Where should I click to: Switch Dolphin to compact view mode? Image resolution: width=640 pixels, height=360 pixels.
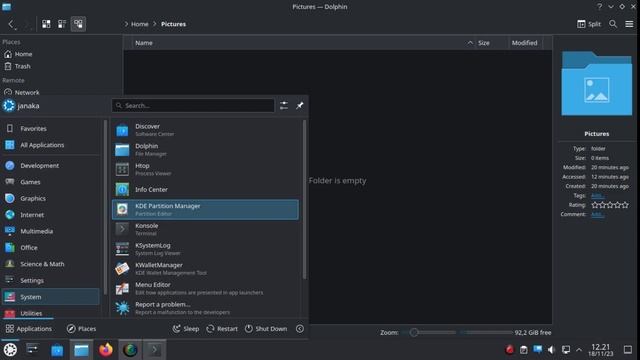click(62, 24)
